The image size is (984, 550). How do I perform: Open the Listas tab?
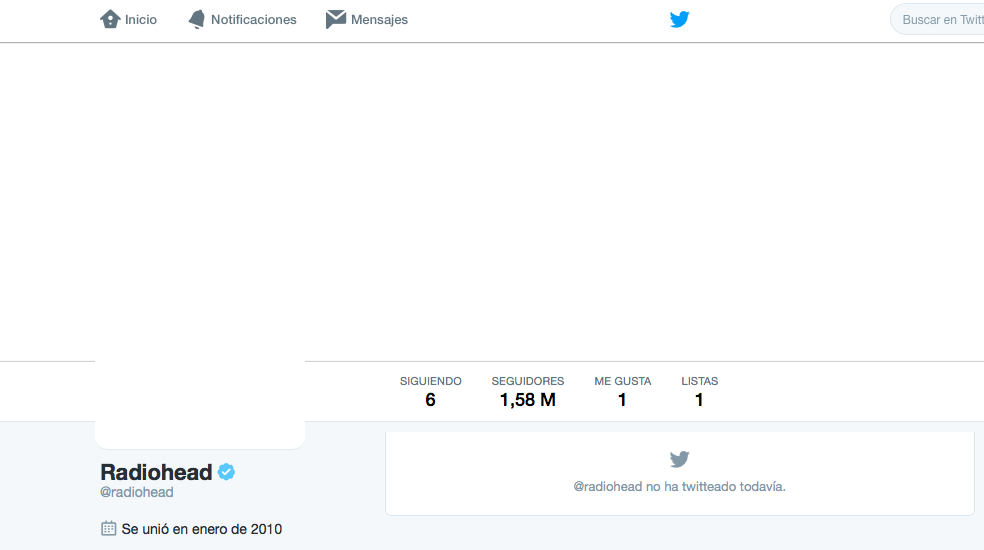tap(699, 391)
